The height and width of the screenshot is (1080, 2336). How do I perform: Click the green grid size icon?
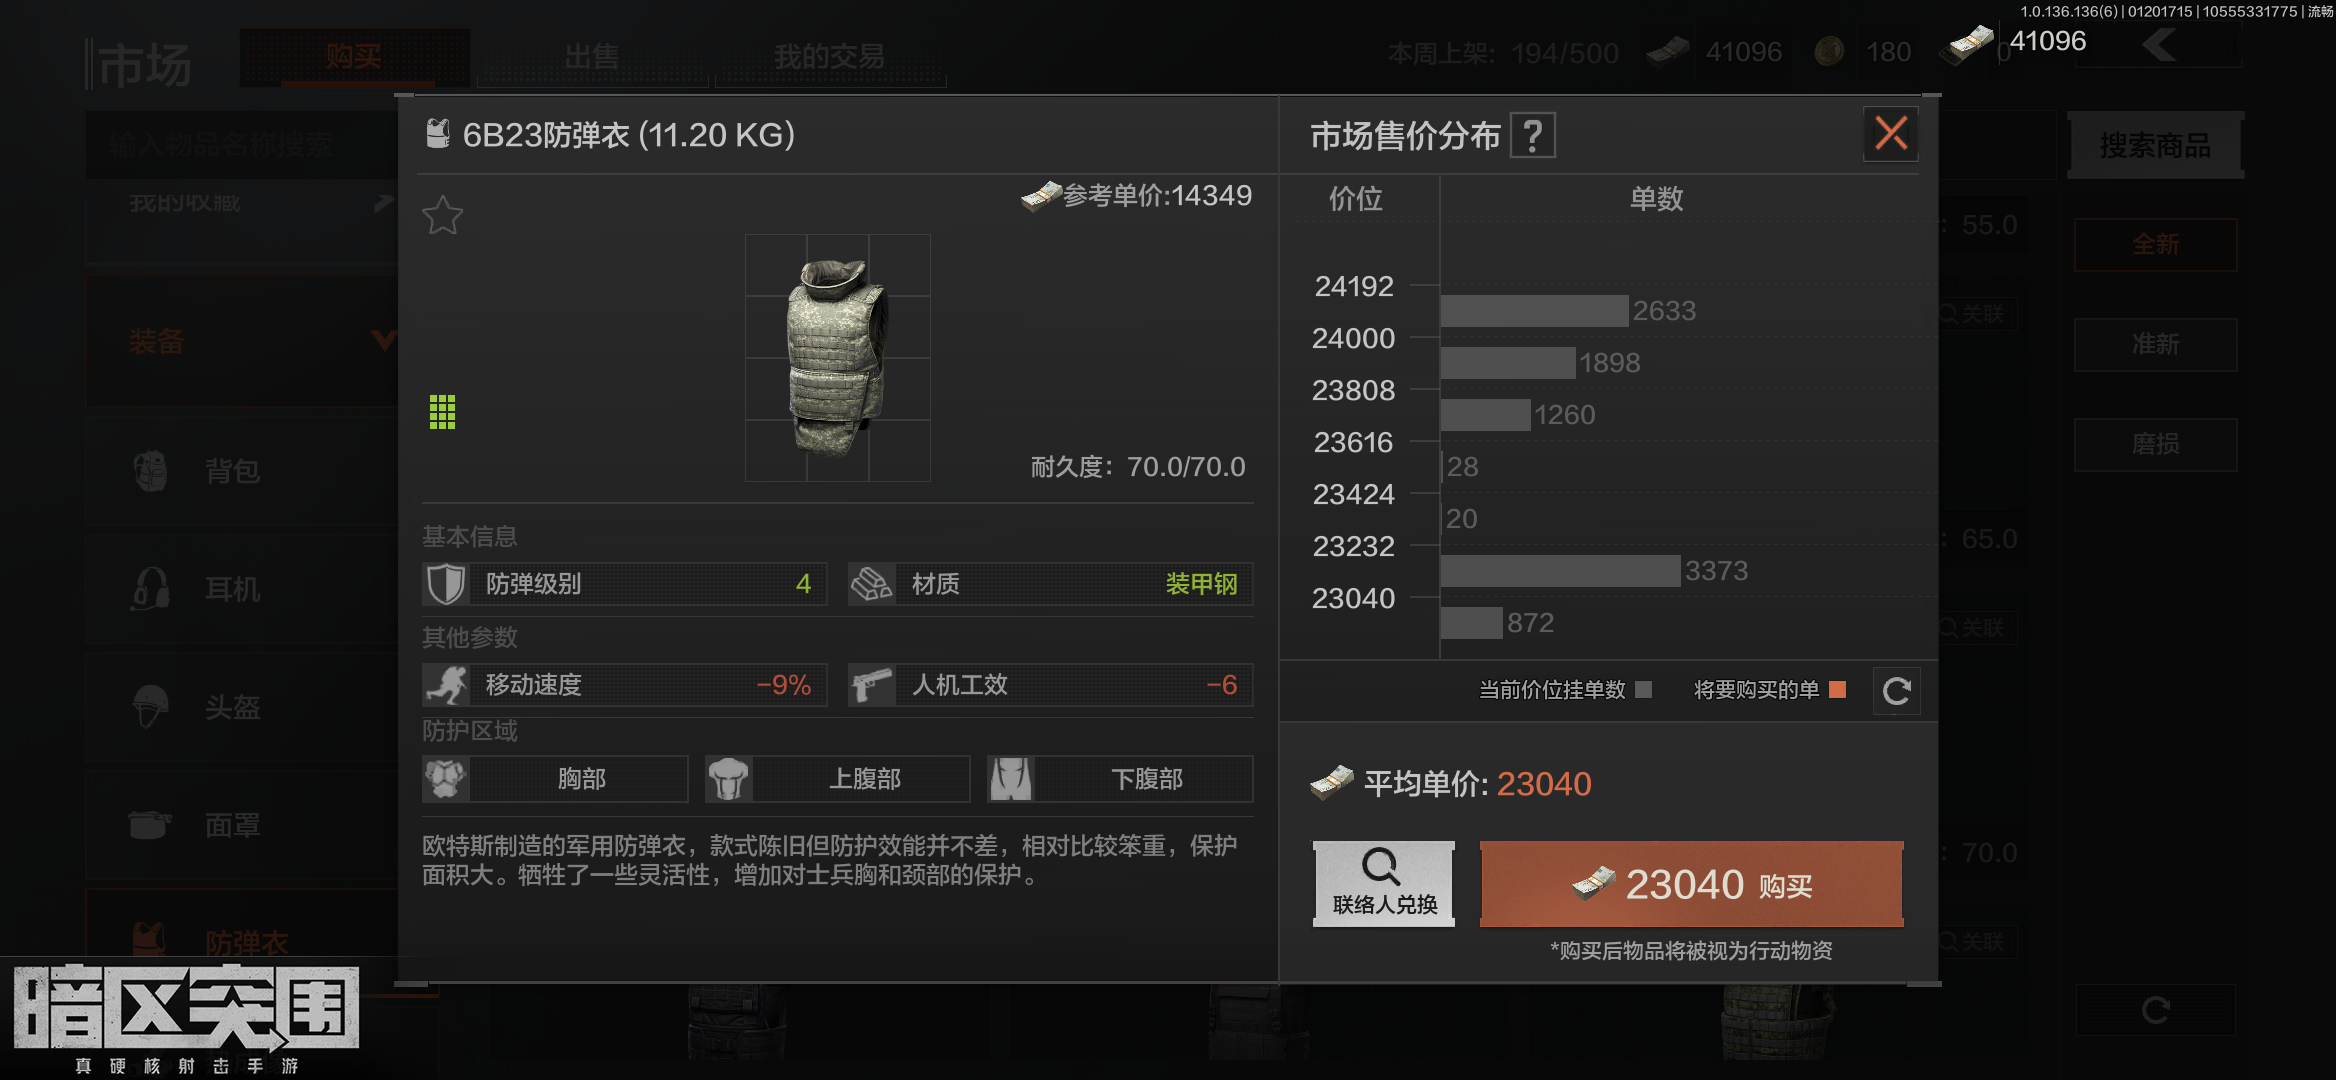(x=442, y=411)
